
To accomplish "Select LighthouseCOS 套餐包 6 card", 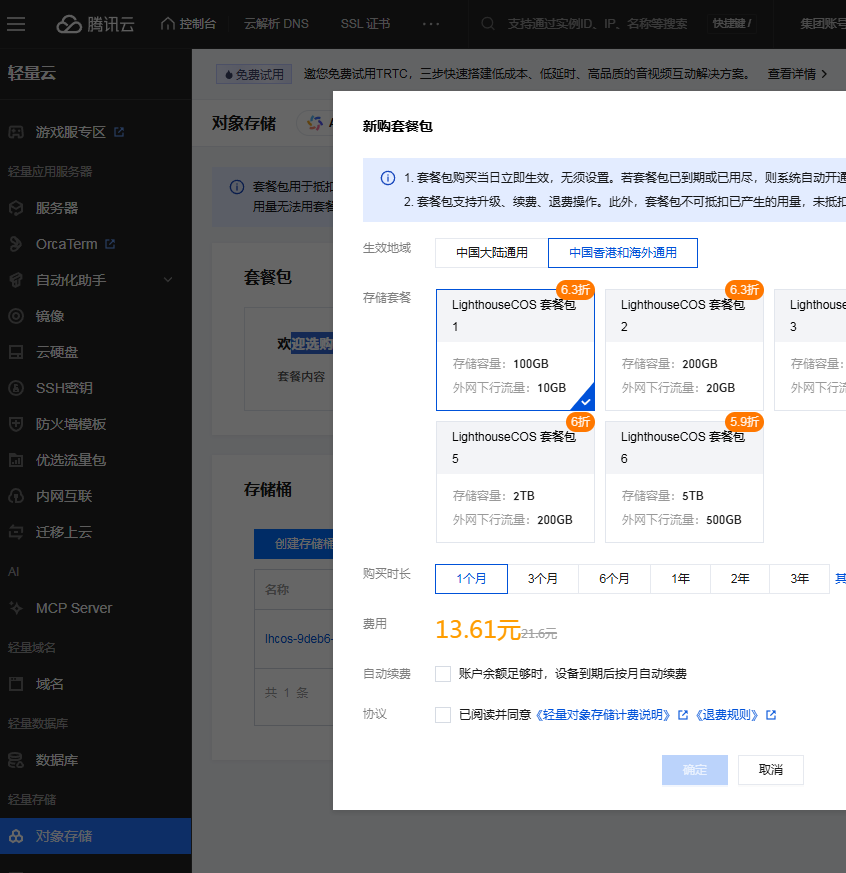I will point(684,482).
